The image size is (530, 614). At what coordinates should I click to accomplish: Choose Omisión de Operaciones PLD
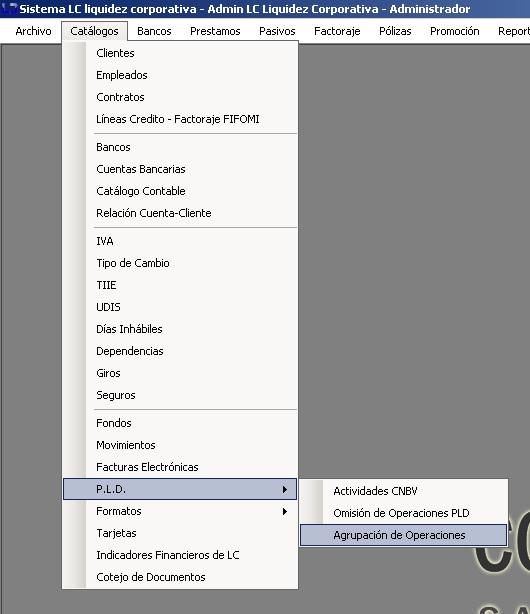click(x=403, y=513)
